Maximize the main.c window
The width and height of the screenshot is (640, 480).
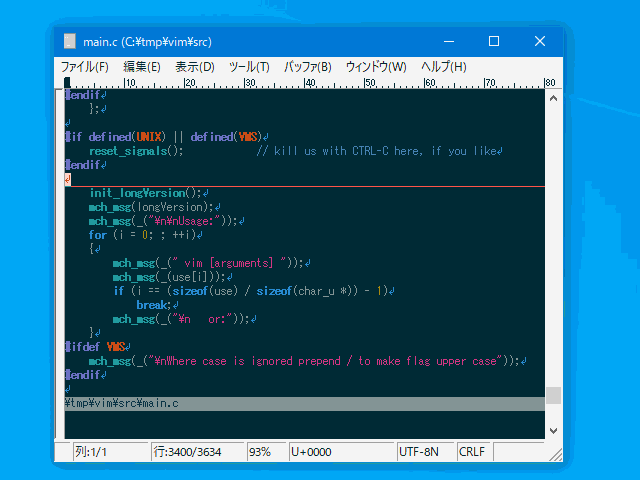pyautogui.click(x=494, y=41)
